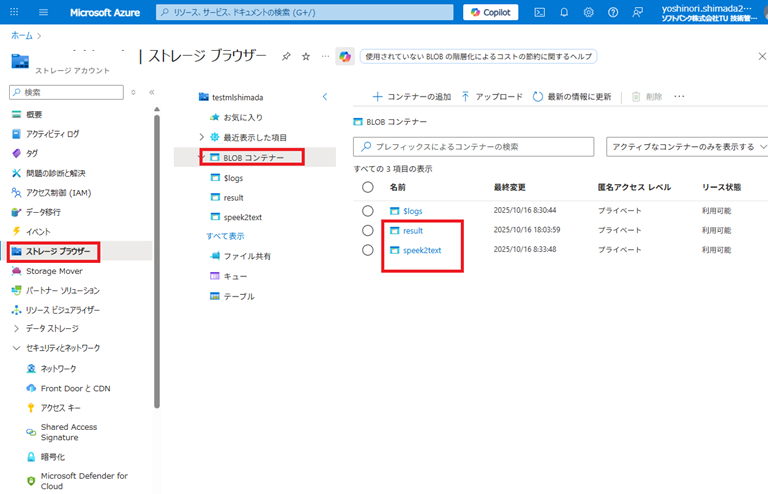Open the speek2text container link
The height and width of the screenshot is (494, 768).
pyautogui.click(x=421, y=250)
